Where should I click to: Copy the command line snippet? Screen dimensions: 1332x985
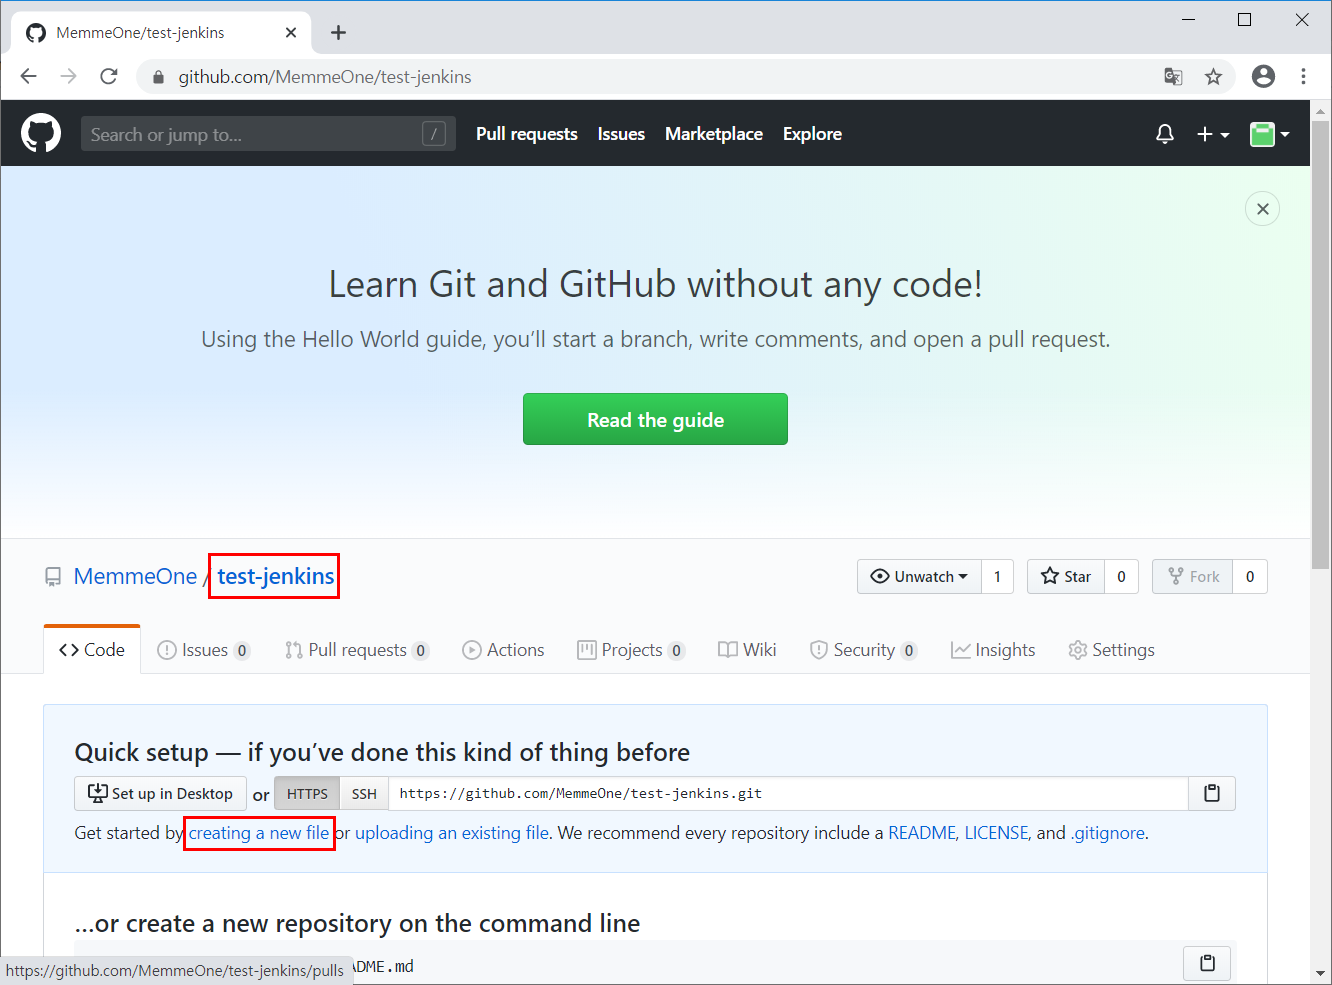click(x=1207, y=963)
